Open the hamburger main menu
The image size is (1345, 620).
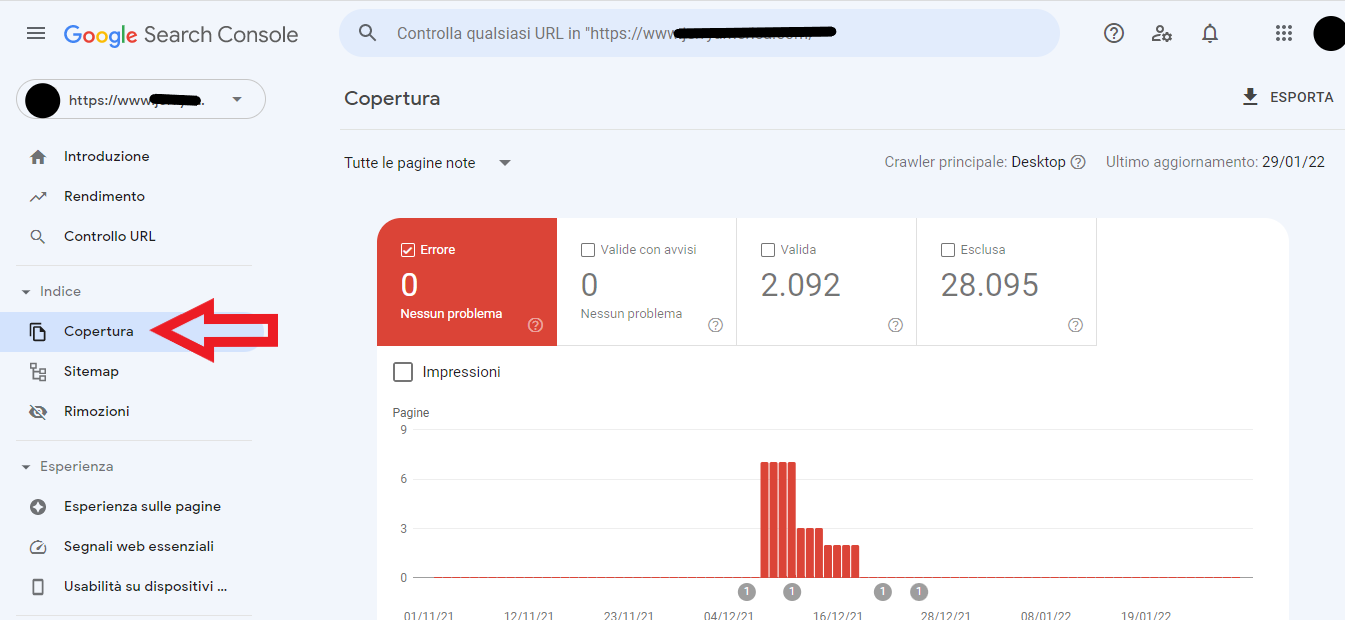(x=36, y=34)
